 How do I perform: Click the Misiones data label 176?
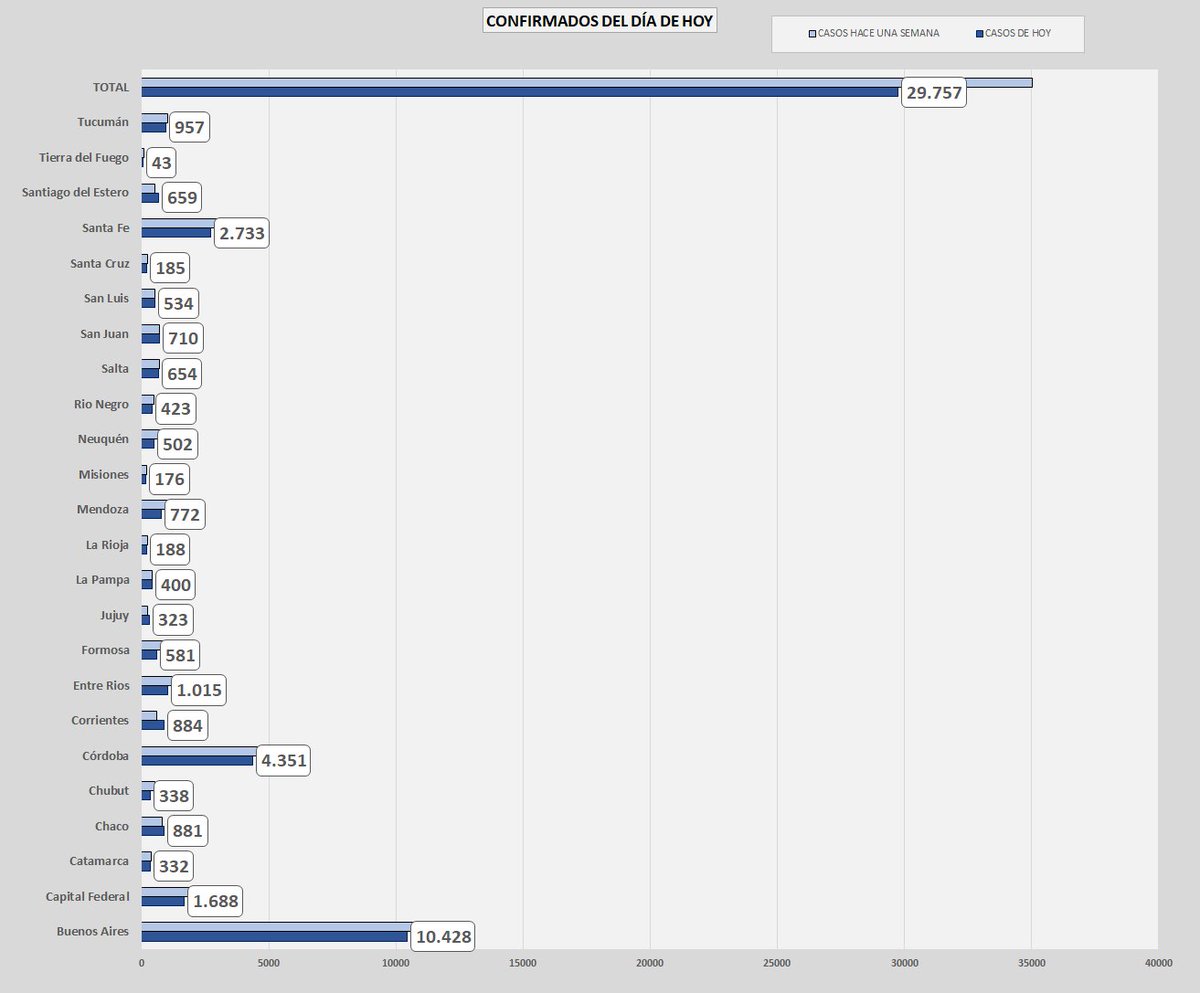169,479
